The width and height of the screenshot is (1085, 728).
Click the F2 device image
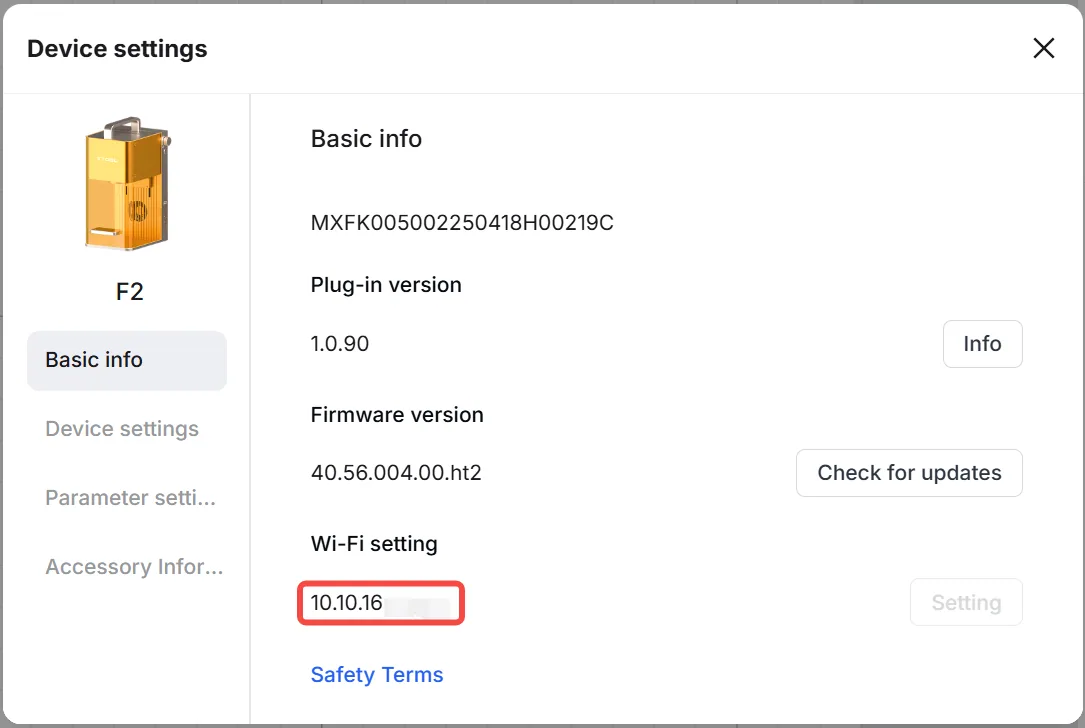coord(128,183)
